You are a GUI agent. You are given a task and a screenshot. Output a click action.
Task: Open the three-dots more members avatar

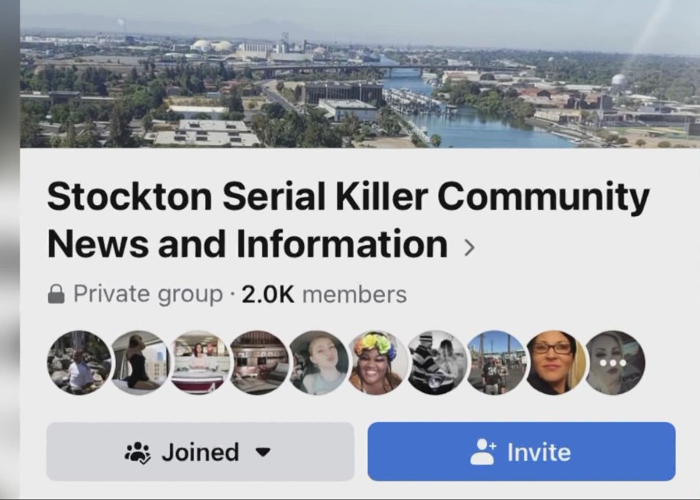point(614,362)
